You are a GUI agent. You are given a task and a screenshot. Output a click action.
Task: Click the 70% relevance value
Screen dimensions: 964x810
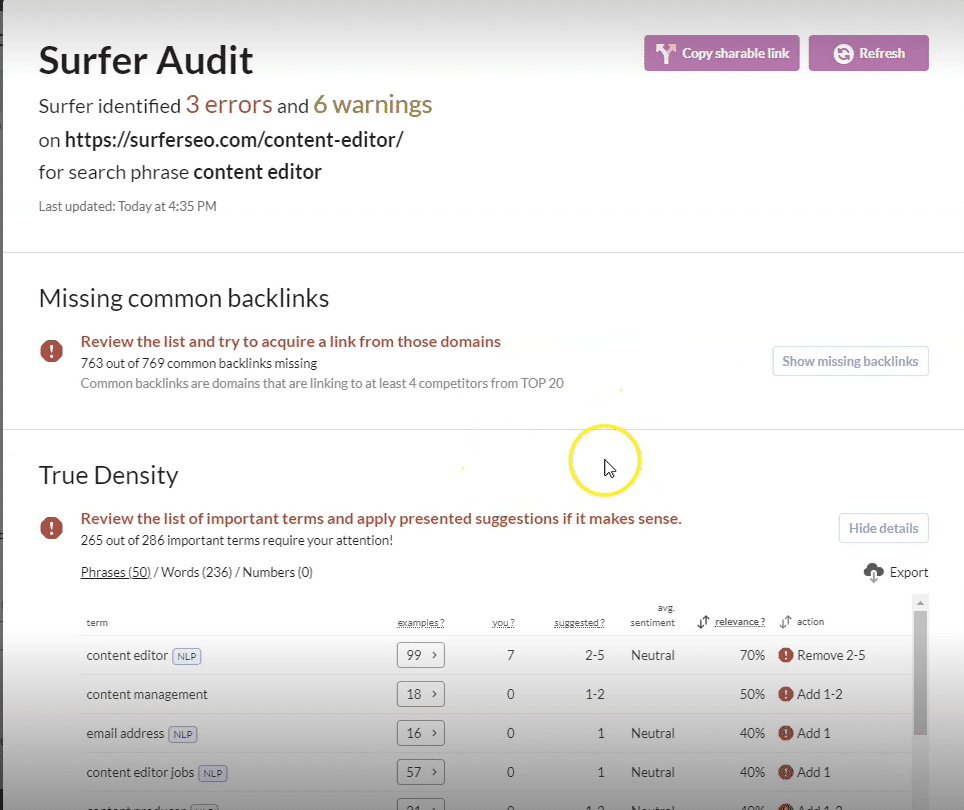click(x=753, y=655)
